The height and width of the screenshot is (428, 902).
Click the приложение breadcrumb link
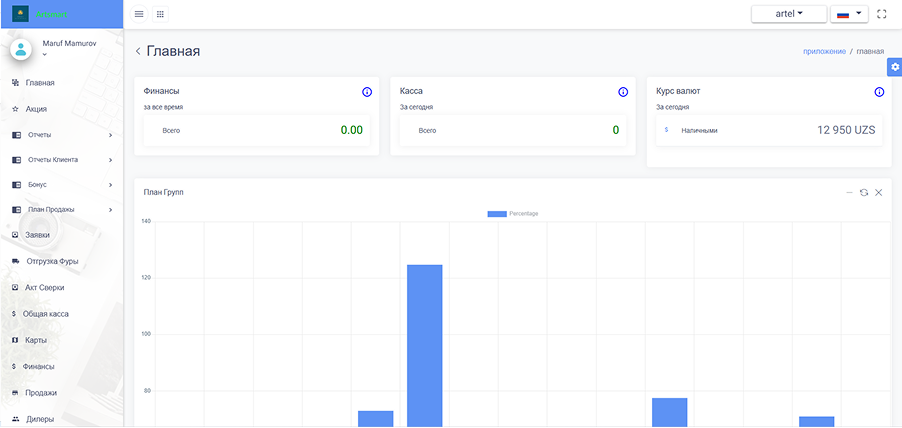pos(824,51)
